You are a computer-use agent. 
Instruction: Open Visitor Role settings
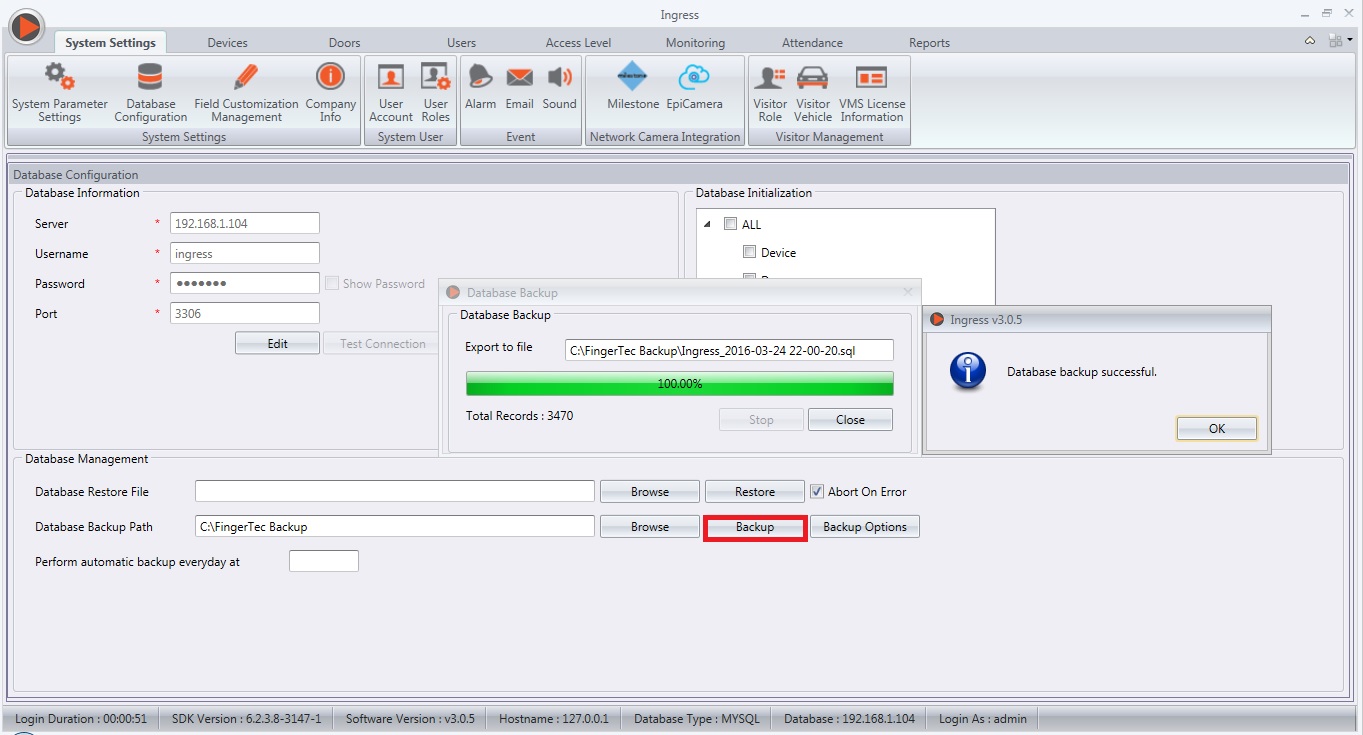(x=770, y=92)
